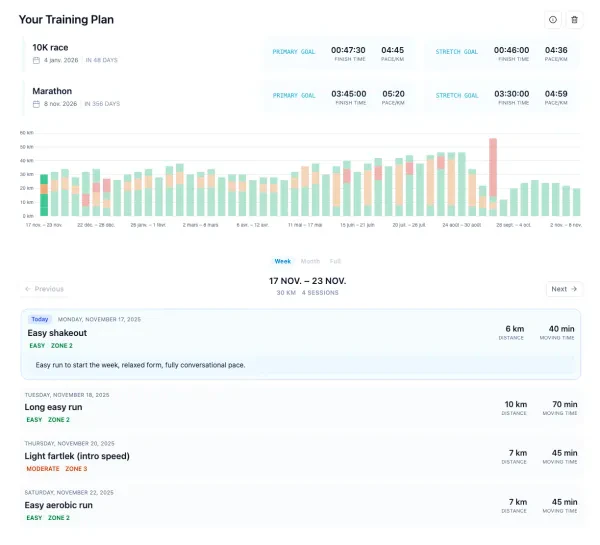The image size is (600, 545).
Task: Click the info icon beside the trash
Action: coord(553,19)
